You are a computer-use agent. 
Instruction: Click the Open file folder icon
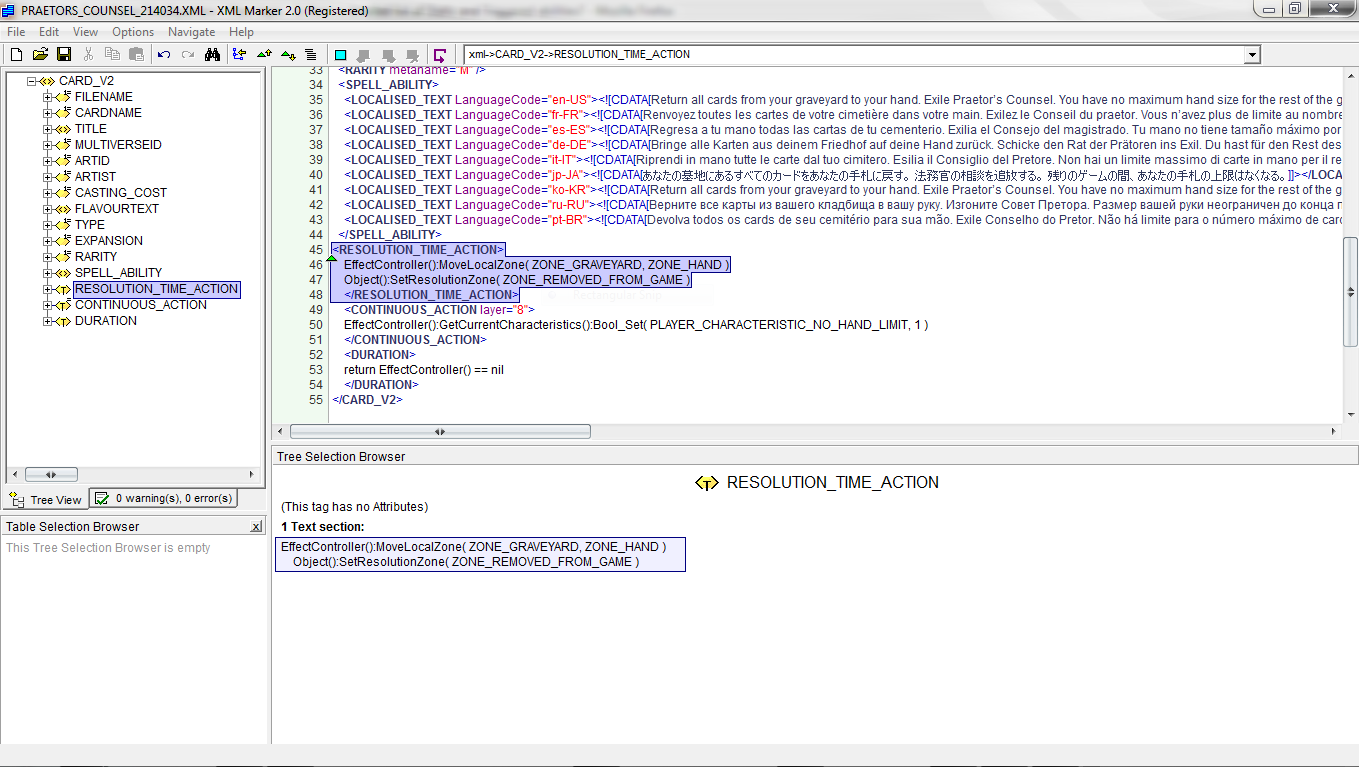point(40,54)
